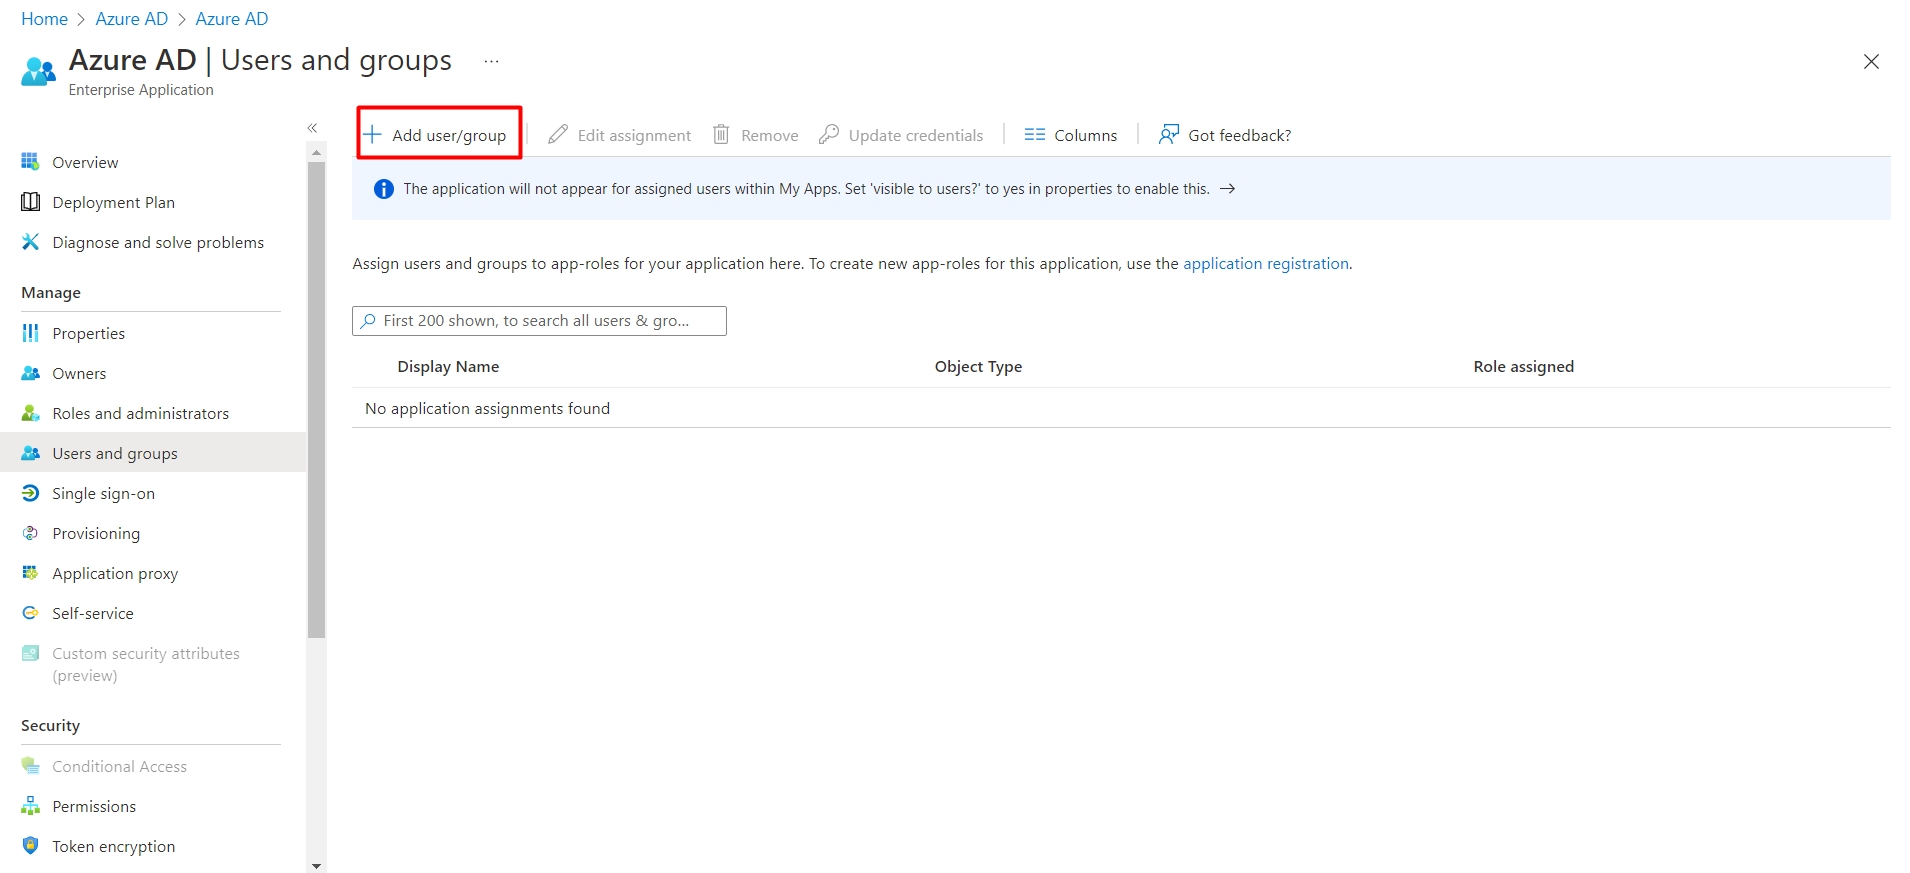This screenshot has height=873, width=1910.
Task: Open Overview in the left menu
Action: 85,162
